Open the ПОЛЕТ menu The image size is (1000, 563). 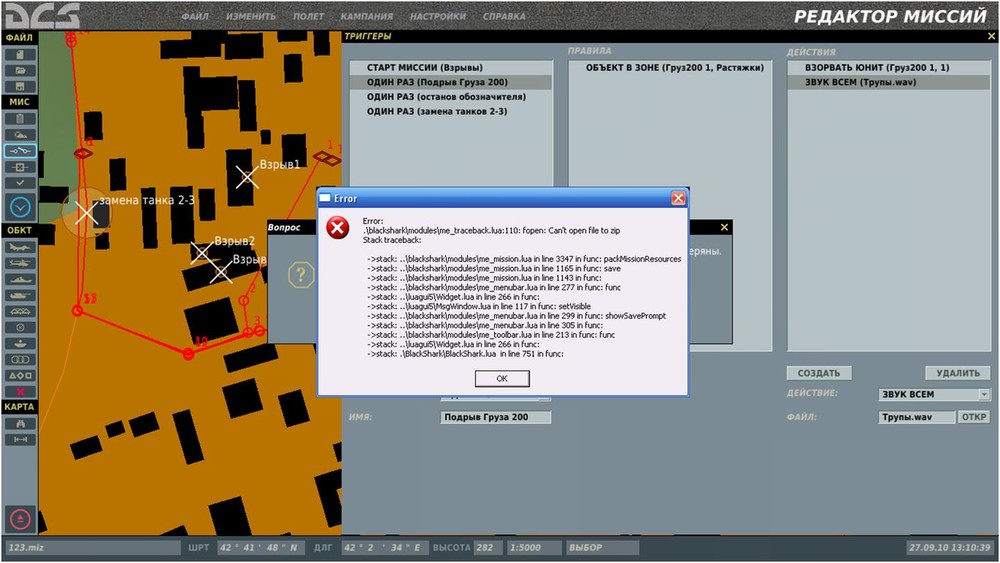(x=309, y=17)
